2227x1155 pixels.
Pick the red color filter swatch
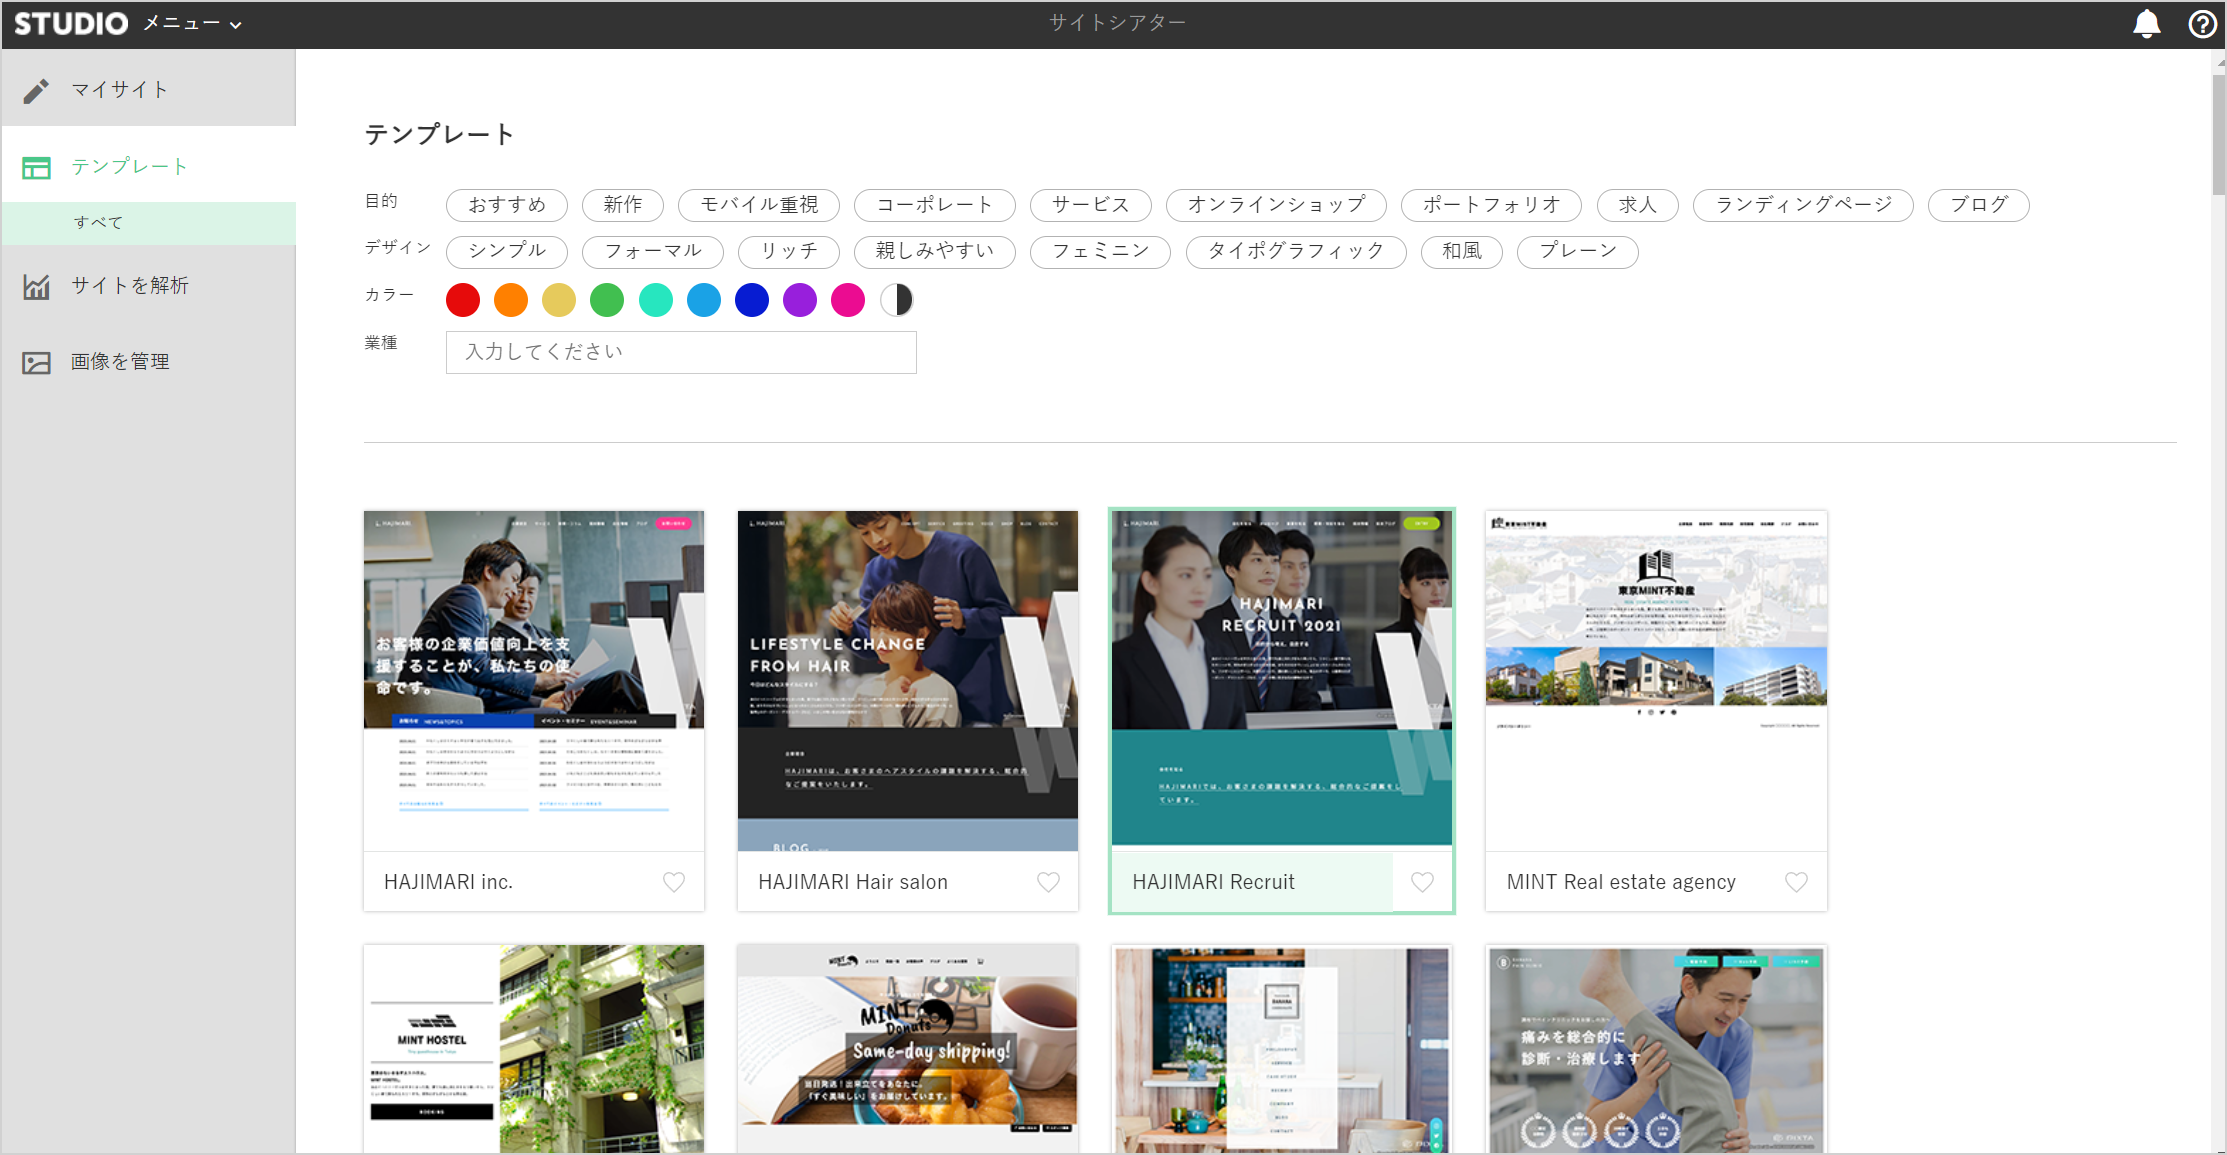tap(463, 300)
